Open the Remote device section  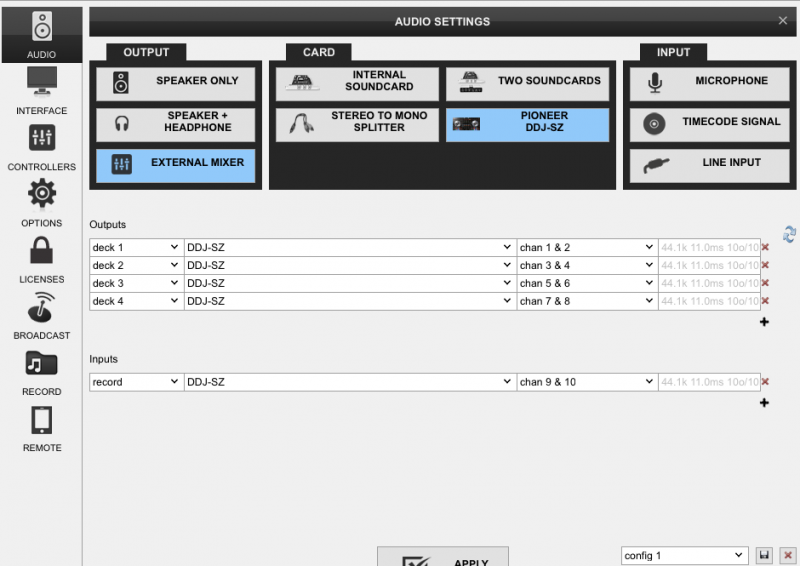click(42, 428)
